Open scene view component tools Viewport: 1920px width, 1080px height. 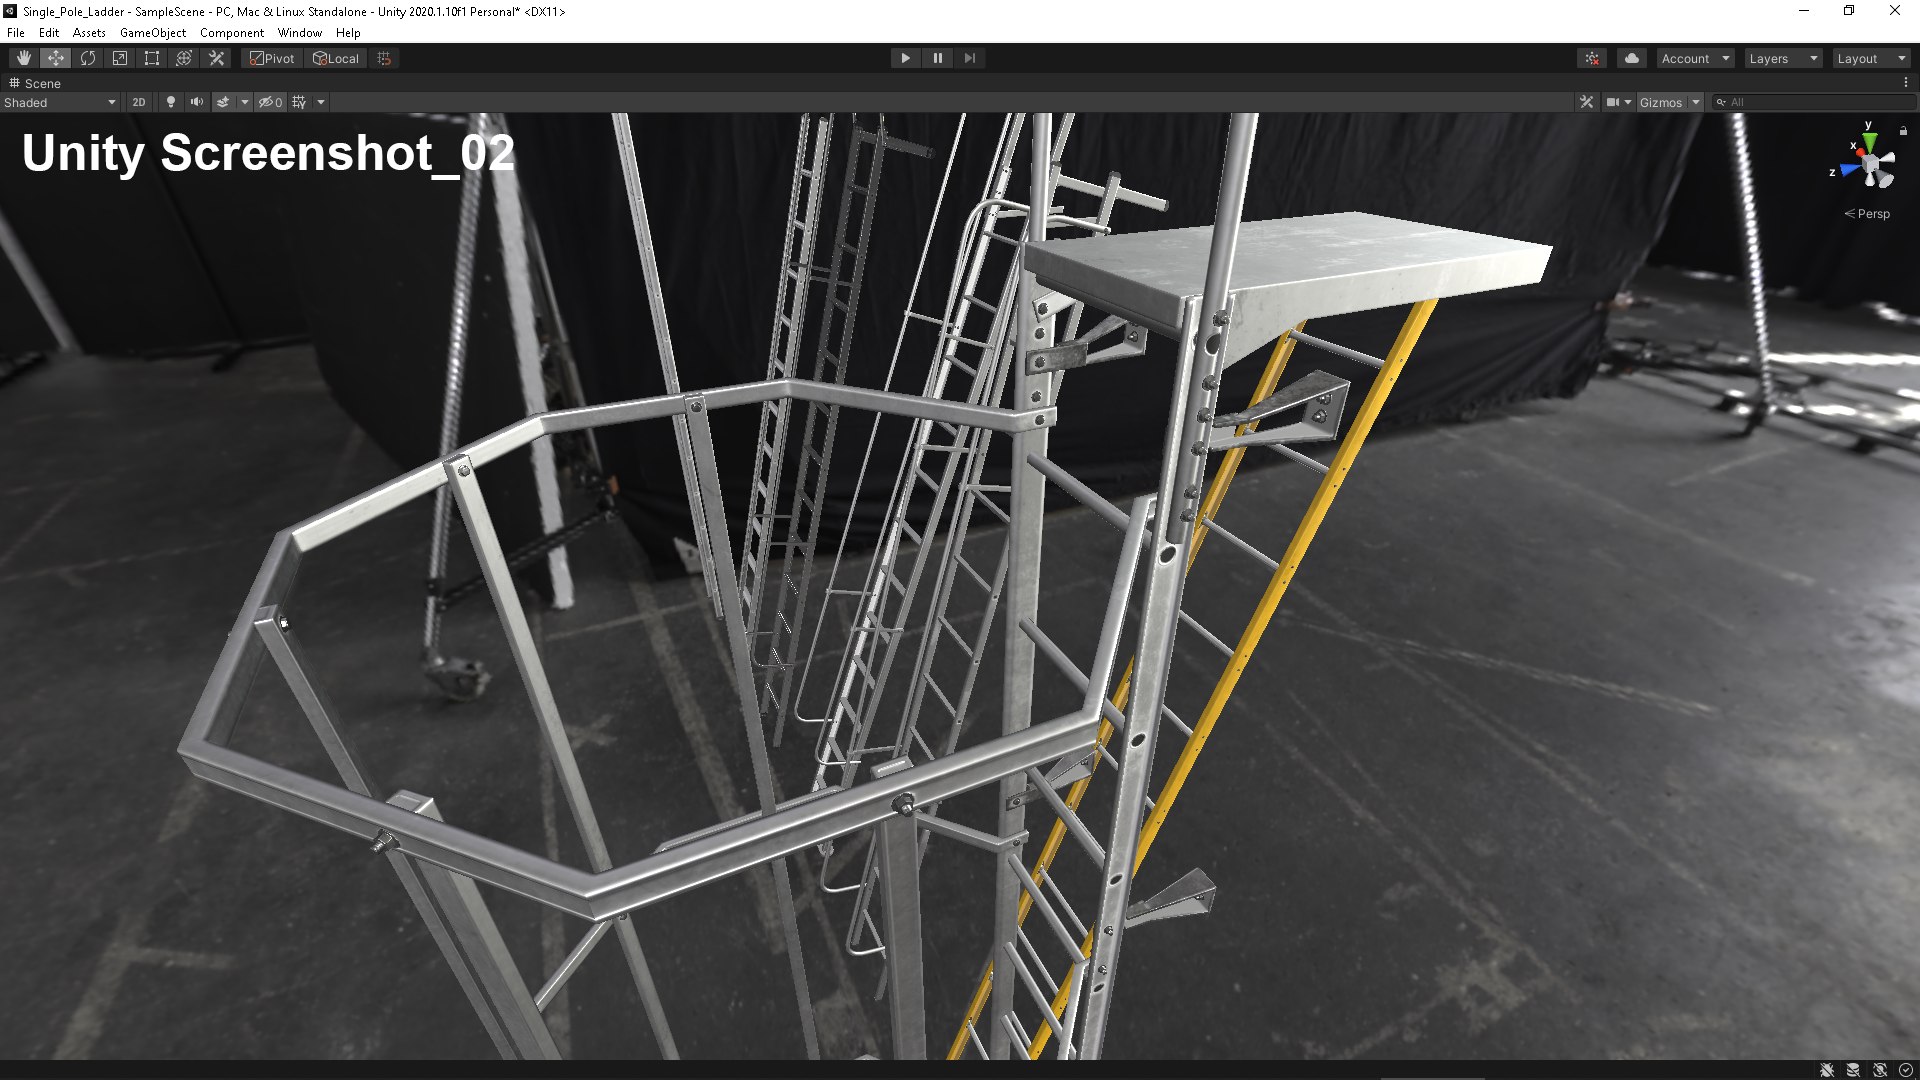[x=1586, y=102]
